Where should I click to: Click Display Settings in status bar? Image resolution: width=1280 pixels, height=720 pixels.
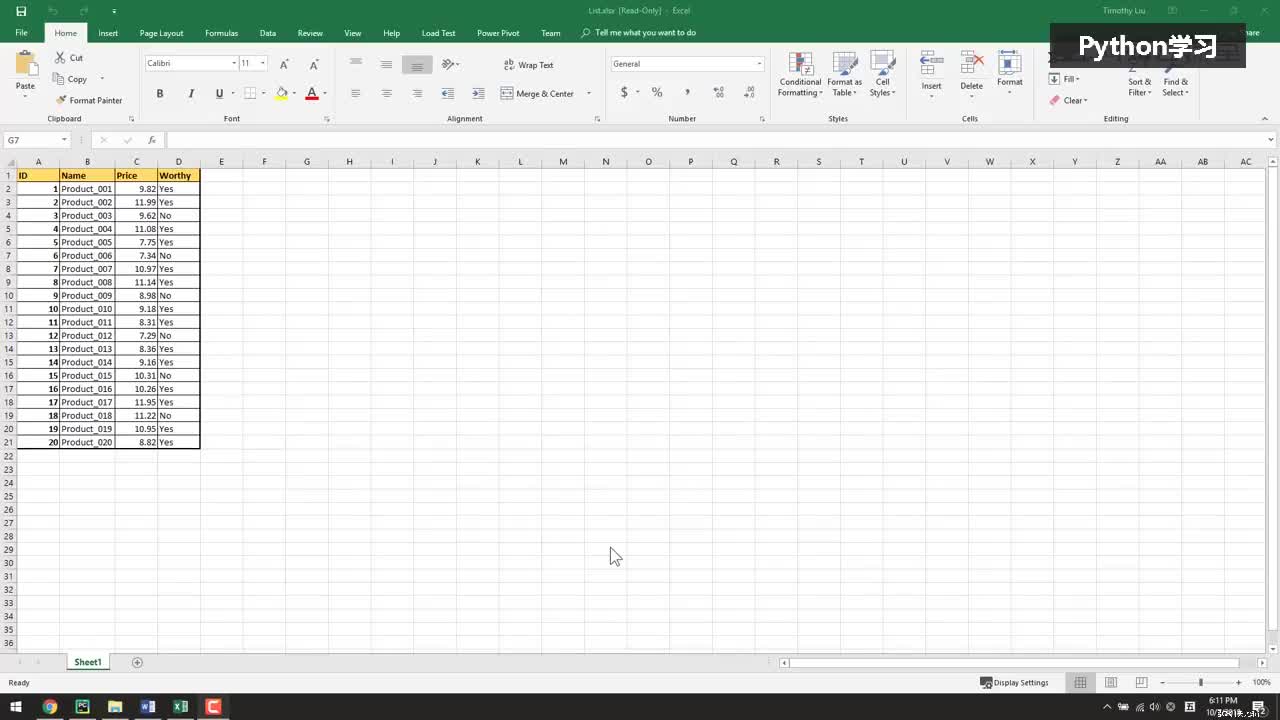point(1015,683)
